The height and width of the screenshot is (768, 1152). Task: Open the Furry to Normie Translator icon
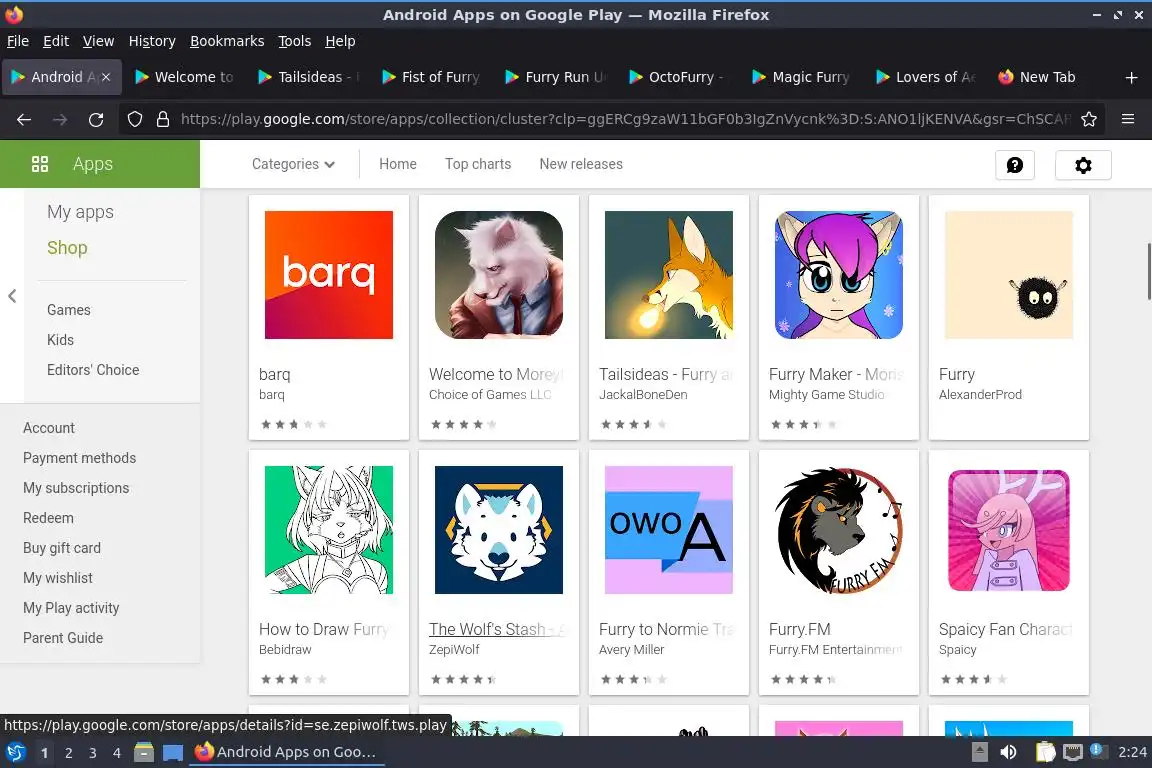point(669,530)
